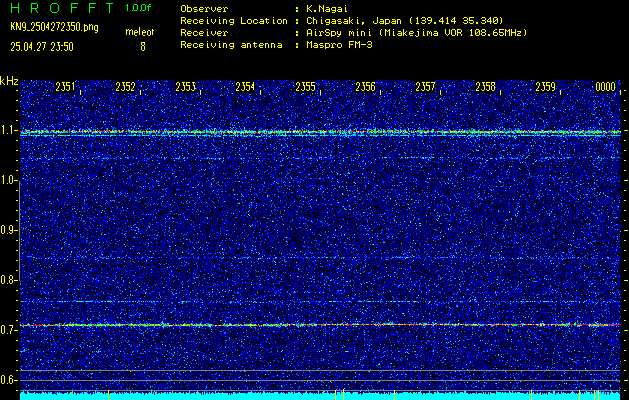Viewport: 629px width, 400px height.
Task: Click observer name K.Nagai
Action: 329,8
